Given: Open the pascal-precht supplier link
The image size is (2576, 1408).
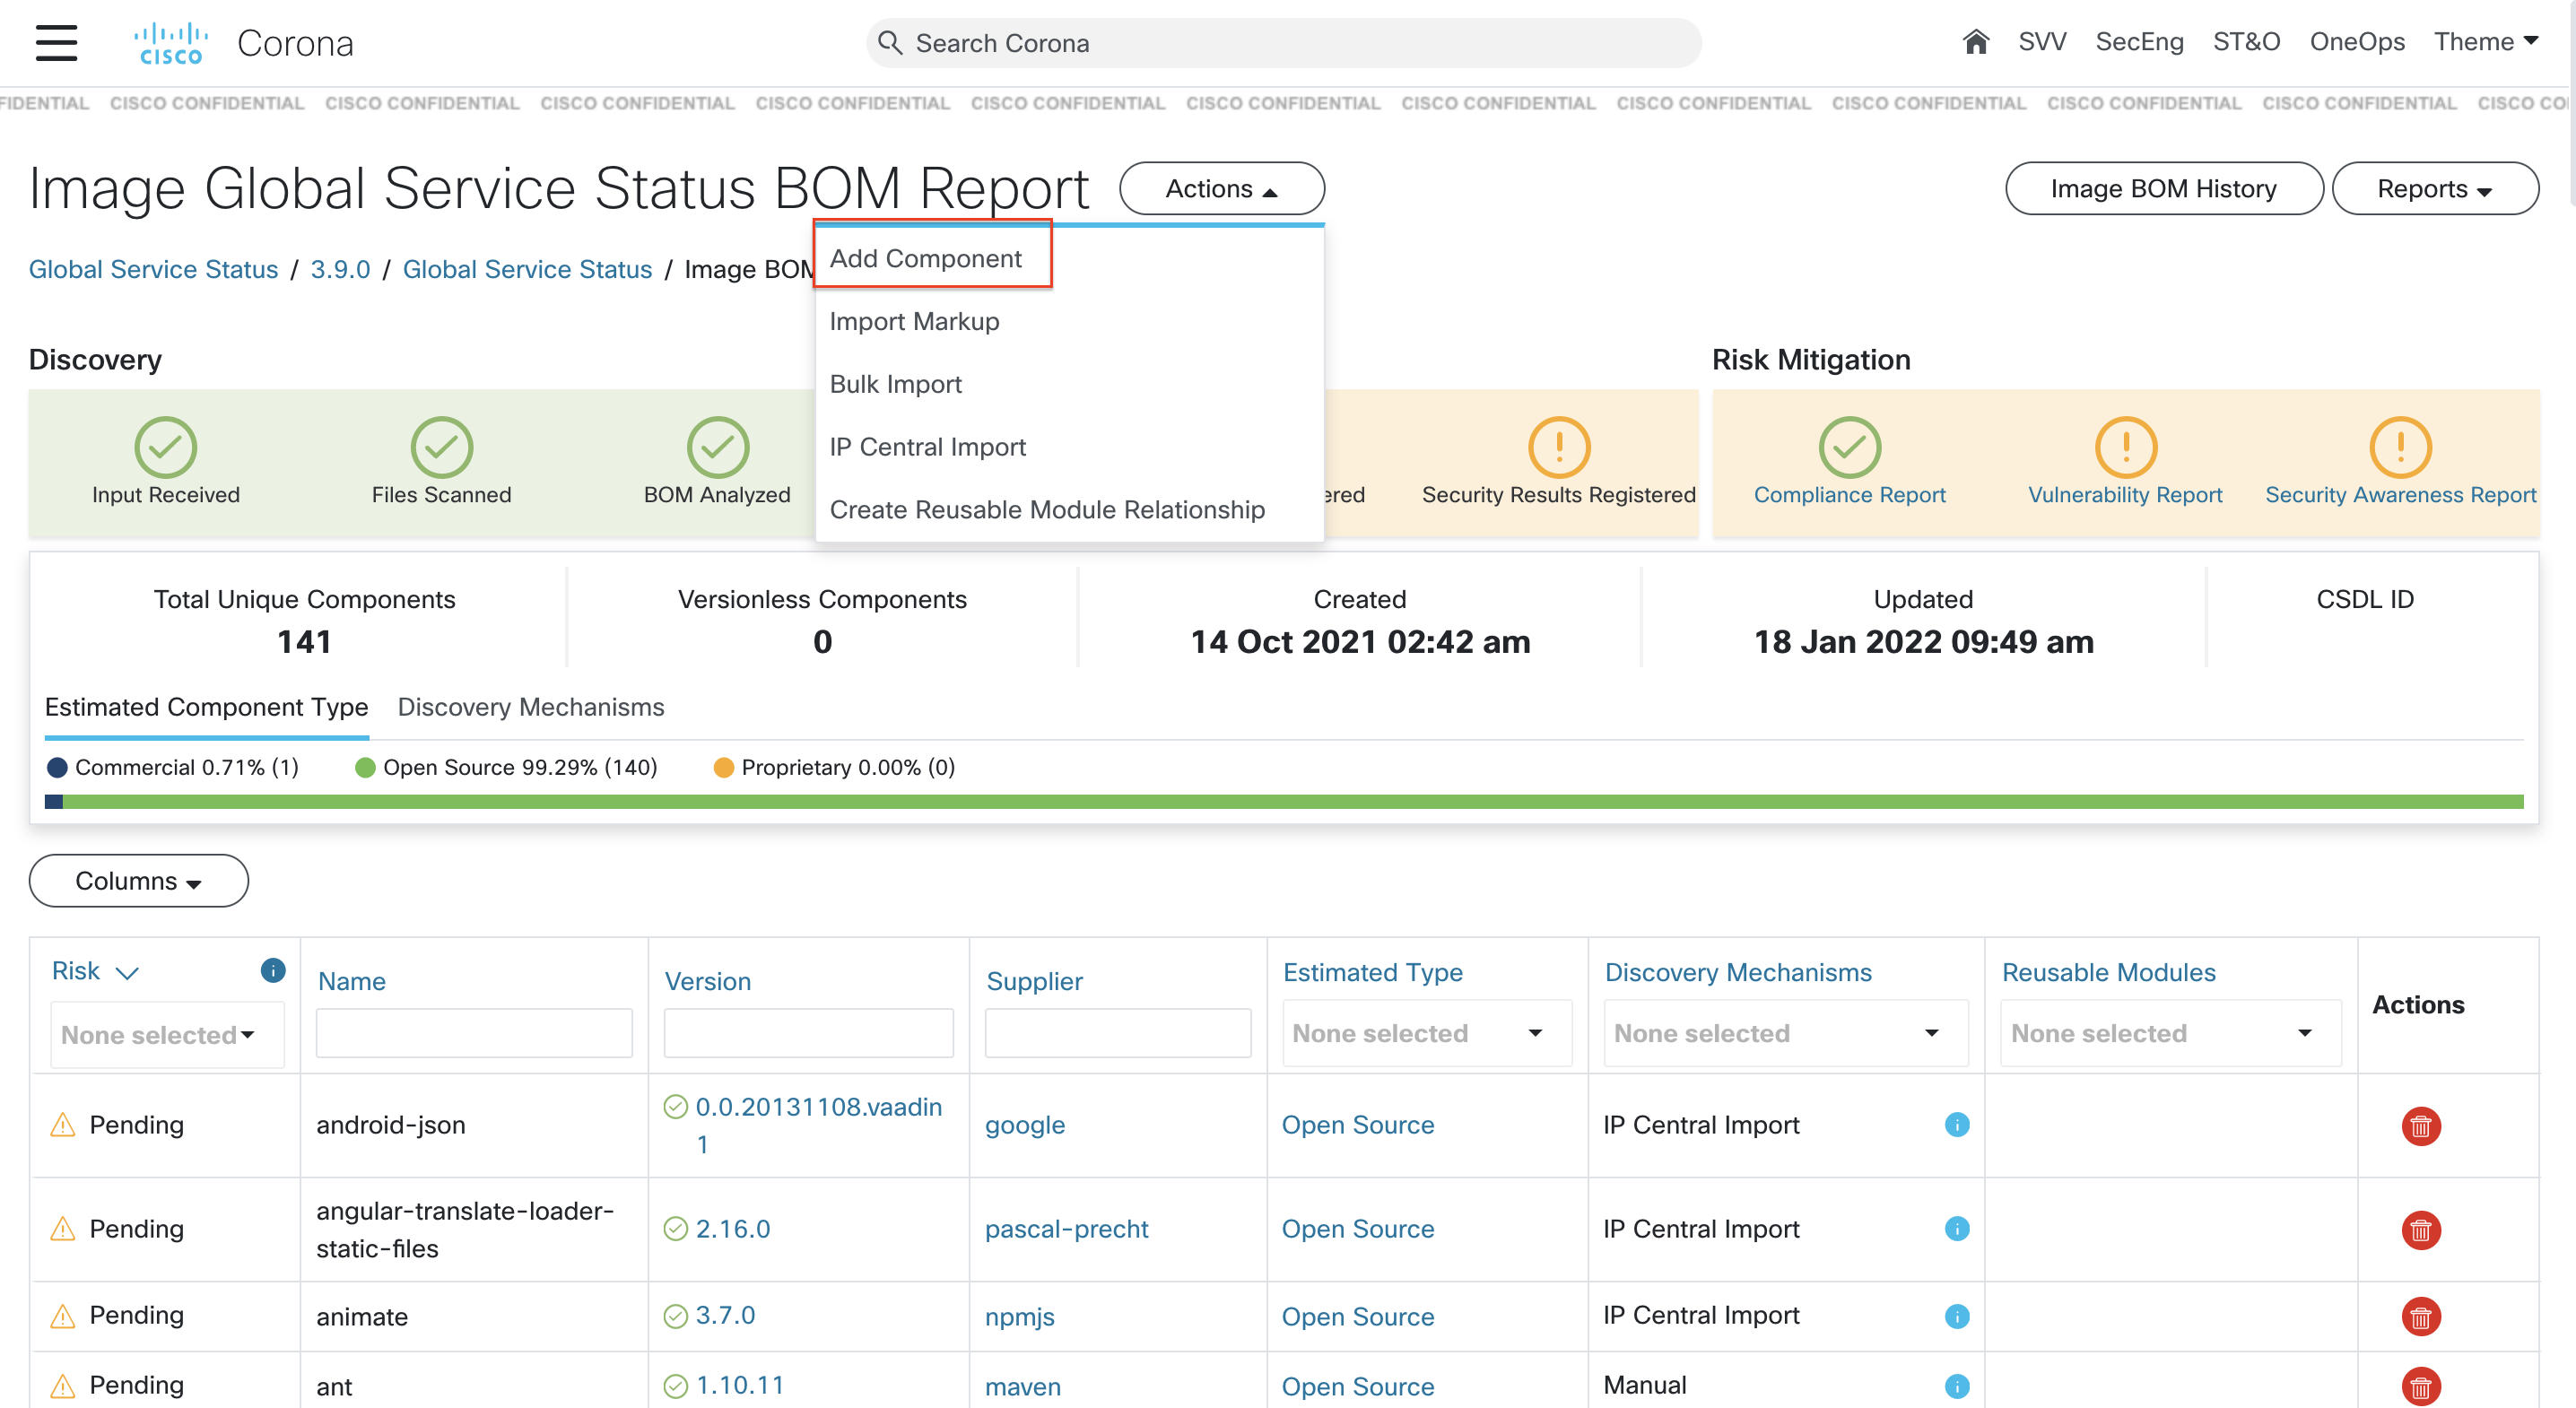Looking at the screenshot, I should [1066, 1229].
